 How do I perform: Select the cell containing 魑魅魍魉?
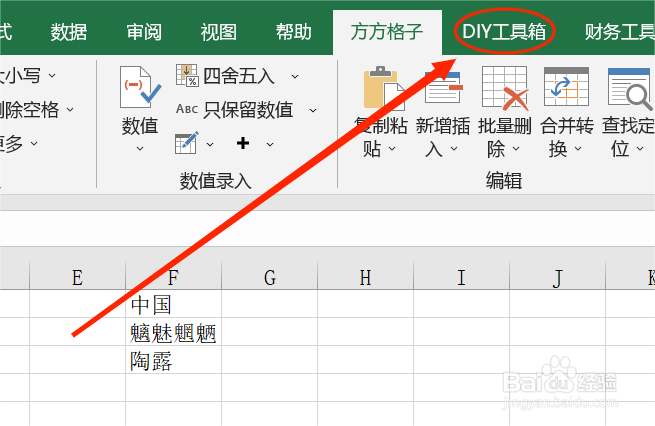point(173,332)
